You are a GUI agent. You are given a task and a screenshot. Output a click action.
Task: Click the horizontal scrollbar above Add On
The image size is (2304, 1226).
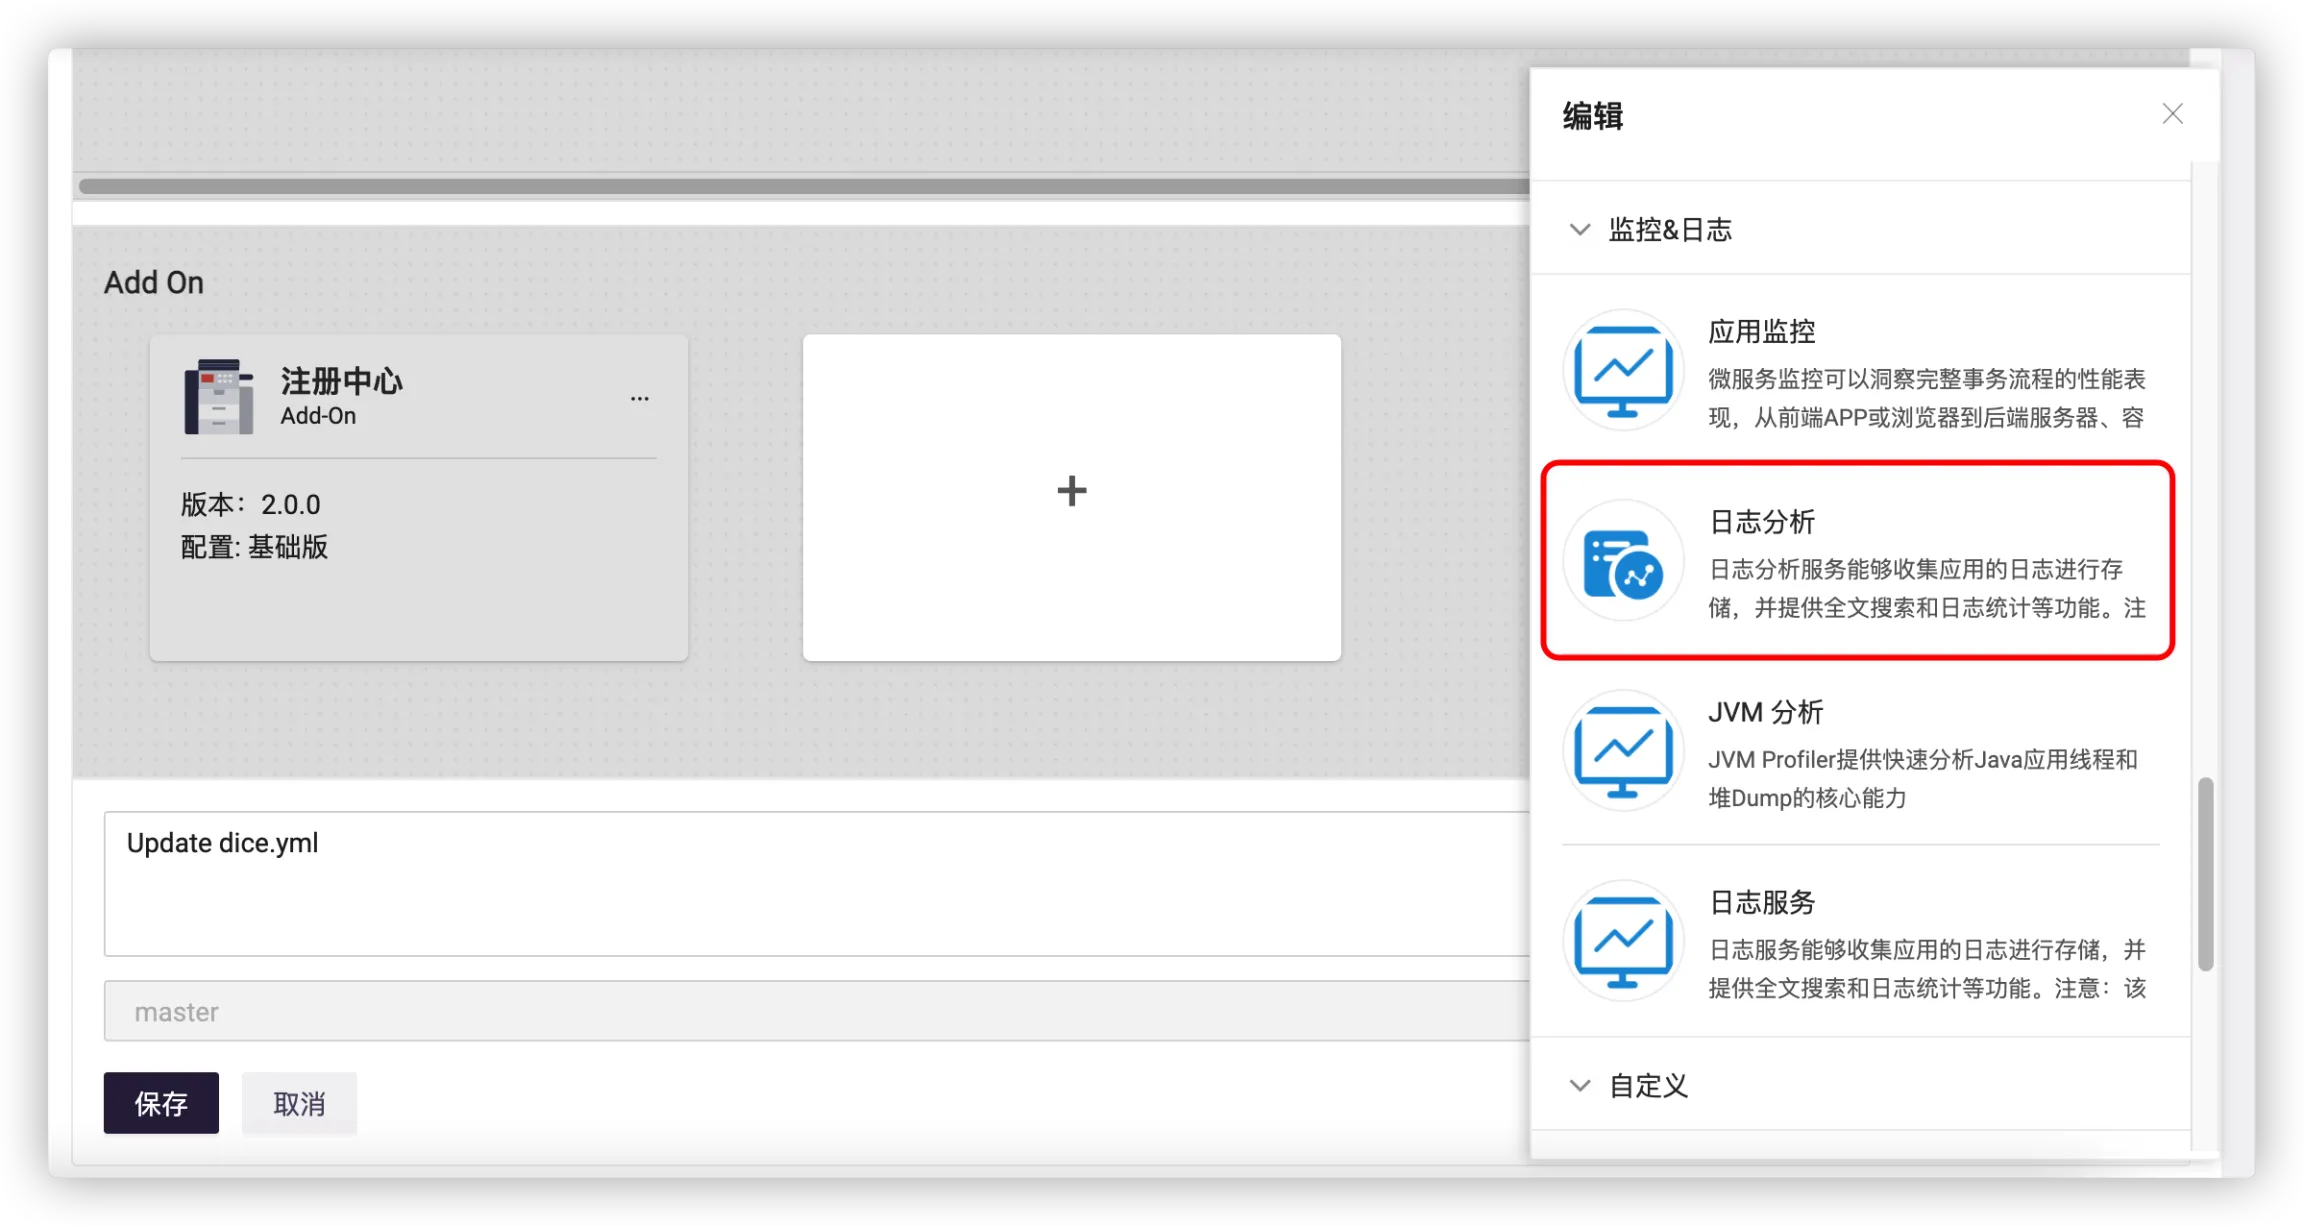point(800,187)
